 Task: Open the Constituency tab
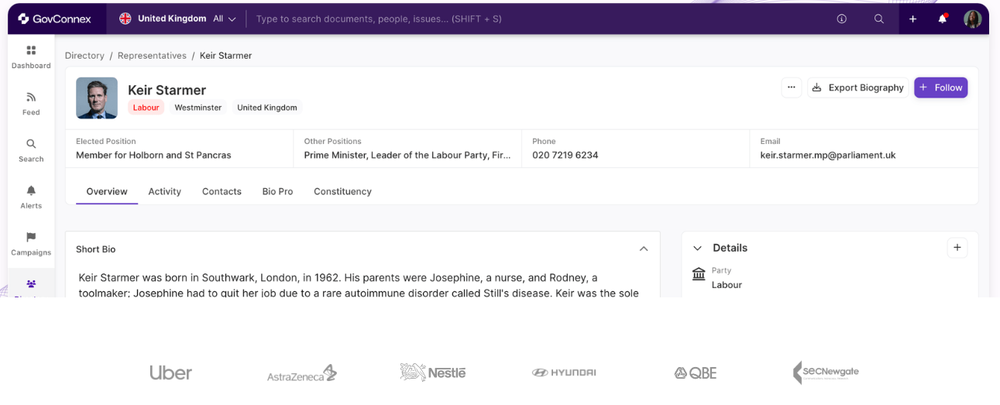point(342,191)
